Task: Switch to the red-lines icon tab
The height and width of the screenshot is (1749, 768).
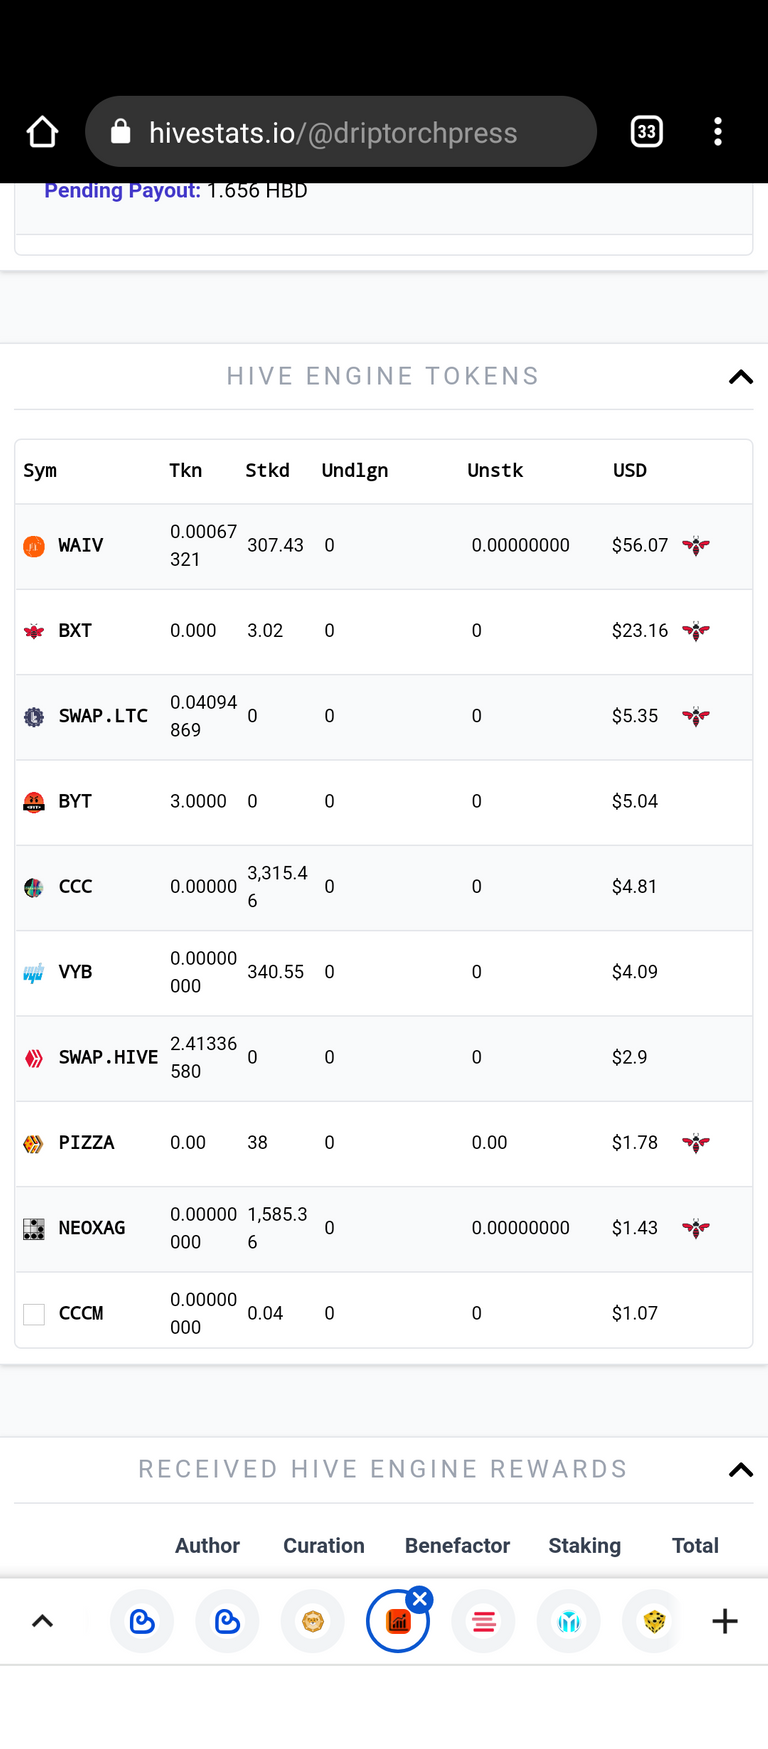Action: pyautogui.click(x=484, y=1621)
